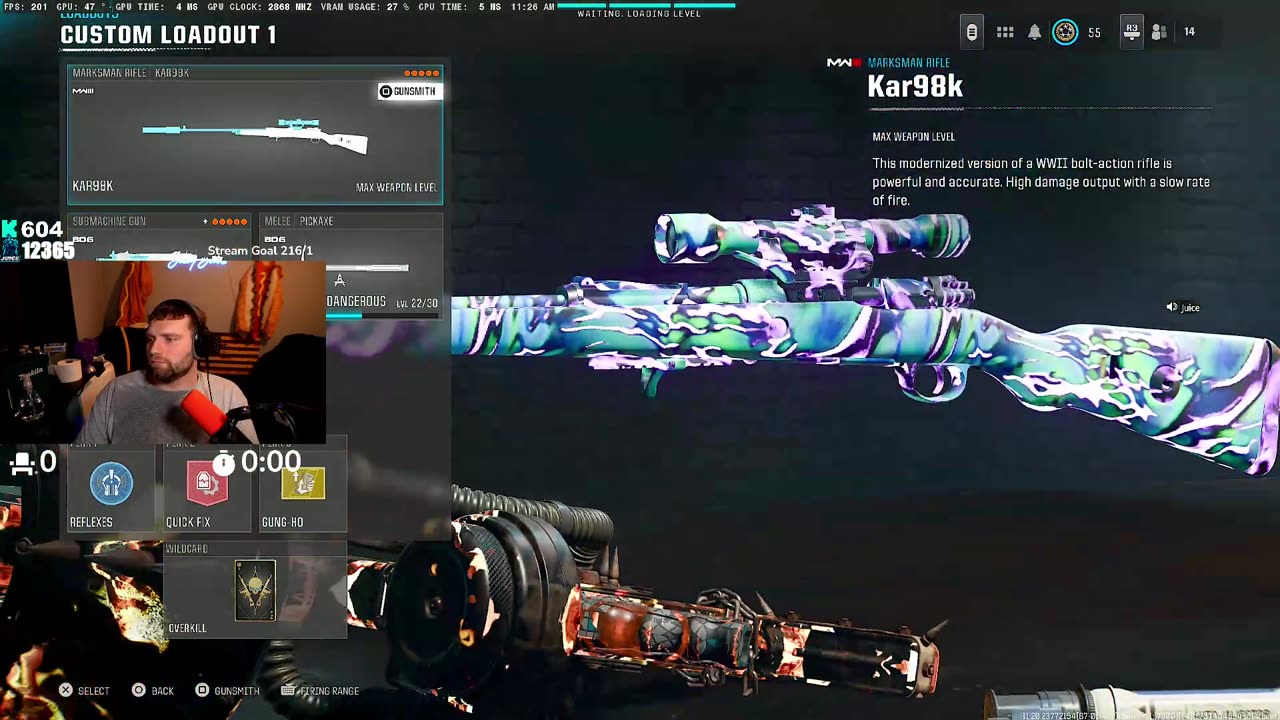The width and height of the screenshot is (1280, 720).
Task: Click the player rank emblem
Action: click(x=1065, y=32)
